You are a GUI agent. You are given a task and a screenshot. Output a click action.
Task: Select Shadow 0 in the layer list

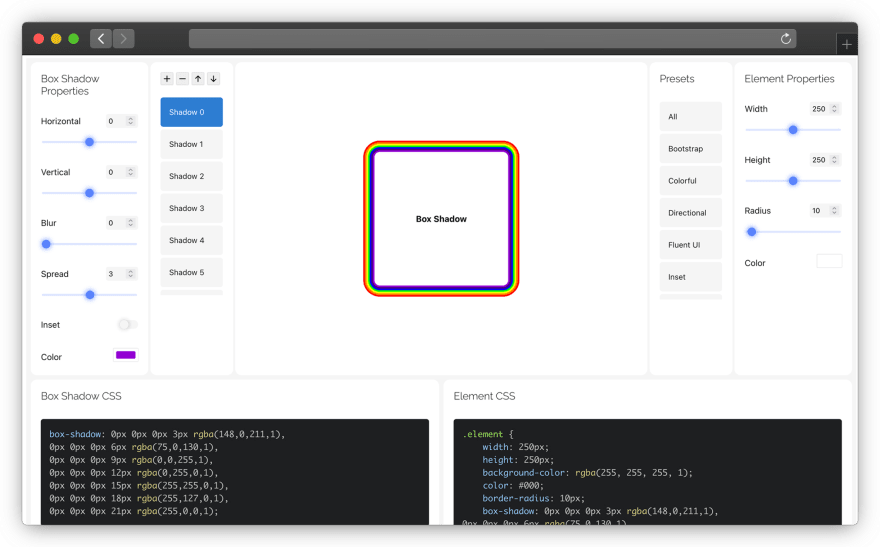pyautogui.click(x=191, y=112)
